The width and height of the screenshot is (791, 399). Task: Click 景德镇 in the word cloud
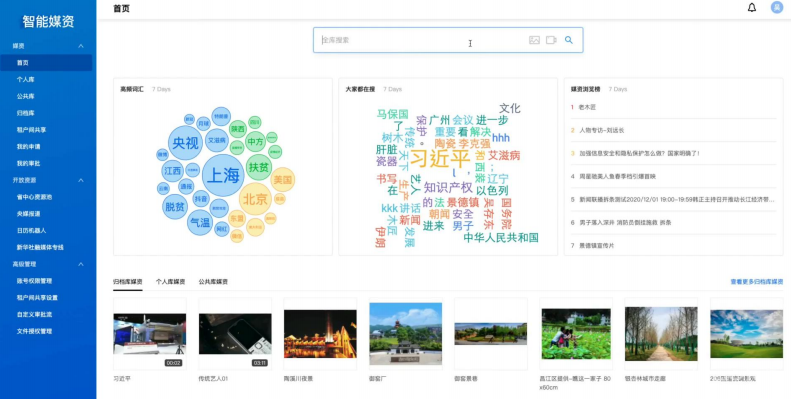coord(463,202)
